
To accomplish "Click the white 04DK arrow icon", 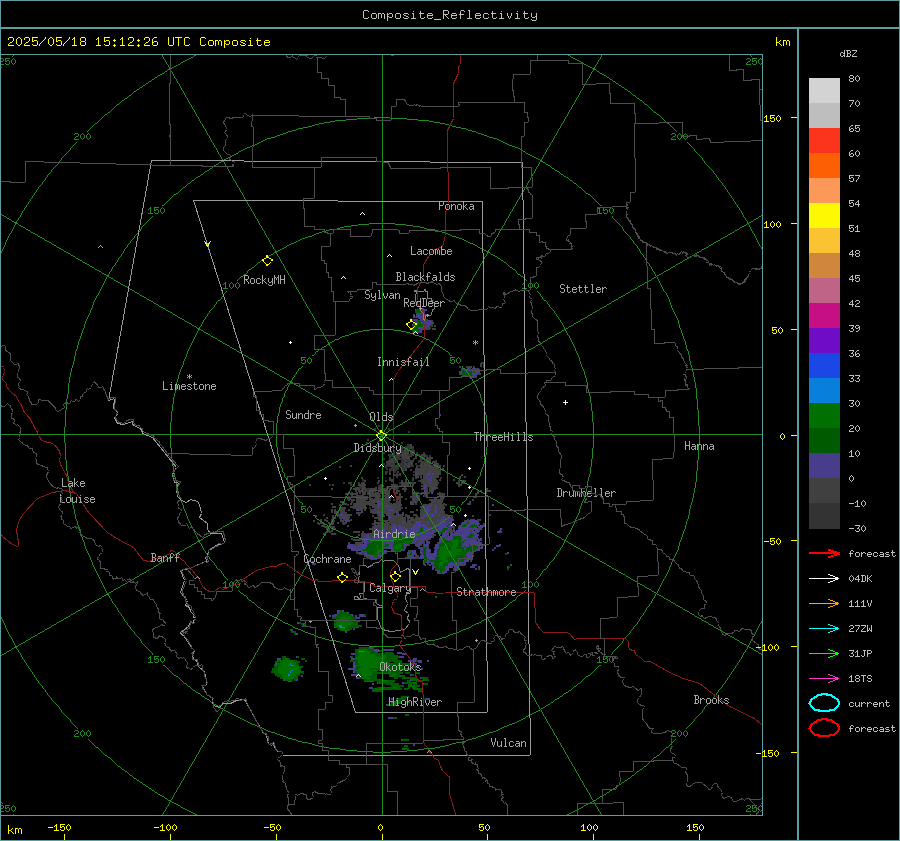I will click(824, 579).
